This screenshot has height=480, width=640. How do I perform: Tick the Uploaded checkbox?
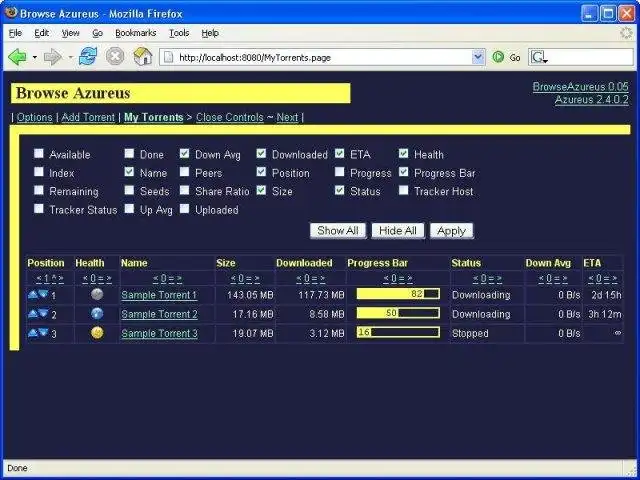(x=184, y=209)
